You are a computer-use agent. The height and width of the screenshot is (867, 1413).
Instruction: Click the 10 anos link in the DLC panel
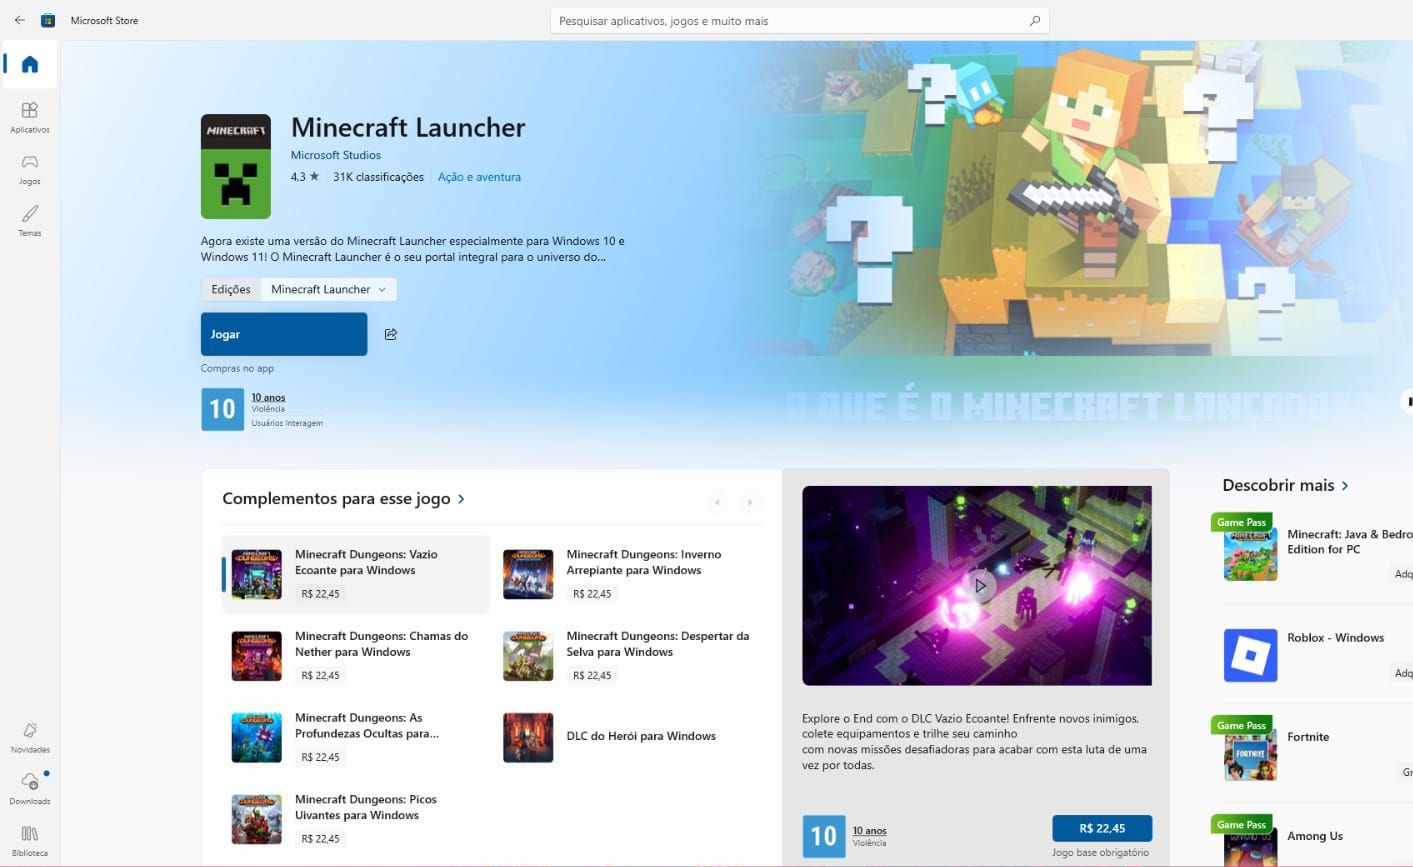pos(869,831)
